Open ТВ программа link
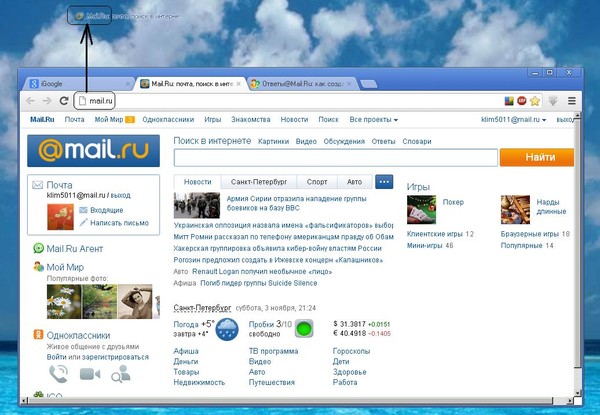 point(273,351)
